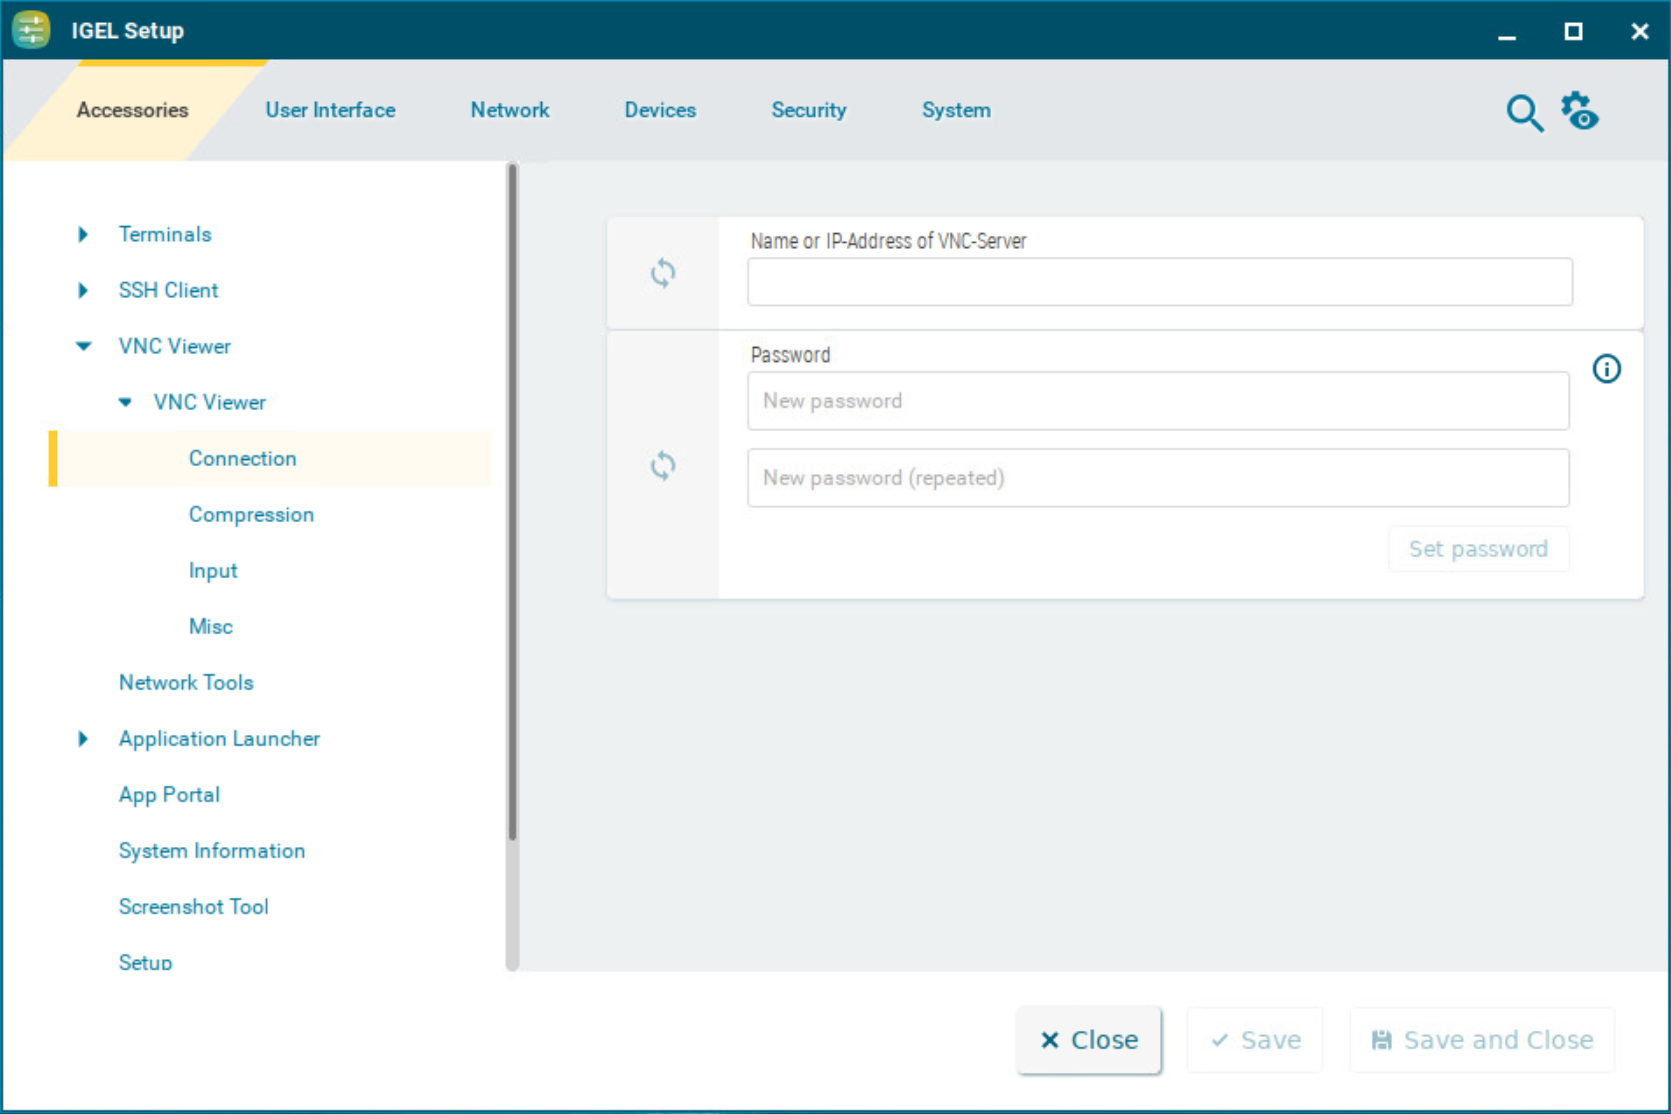Expand the Terminals tree node

pos(84,234)
